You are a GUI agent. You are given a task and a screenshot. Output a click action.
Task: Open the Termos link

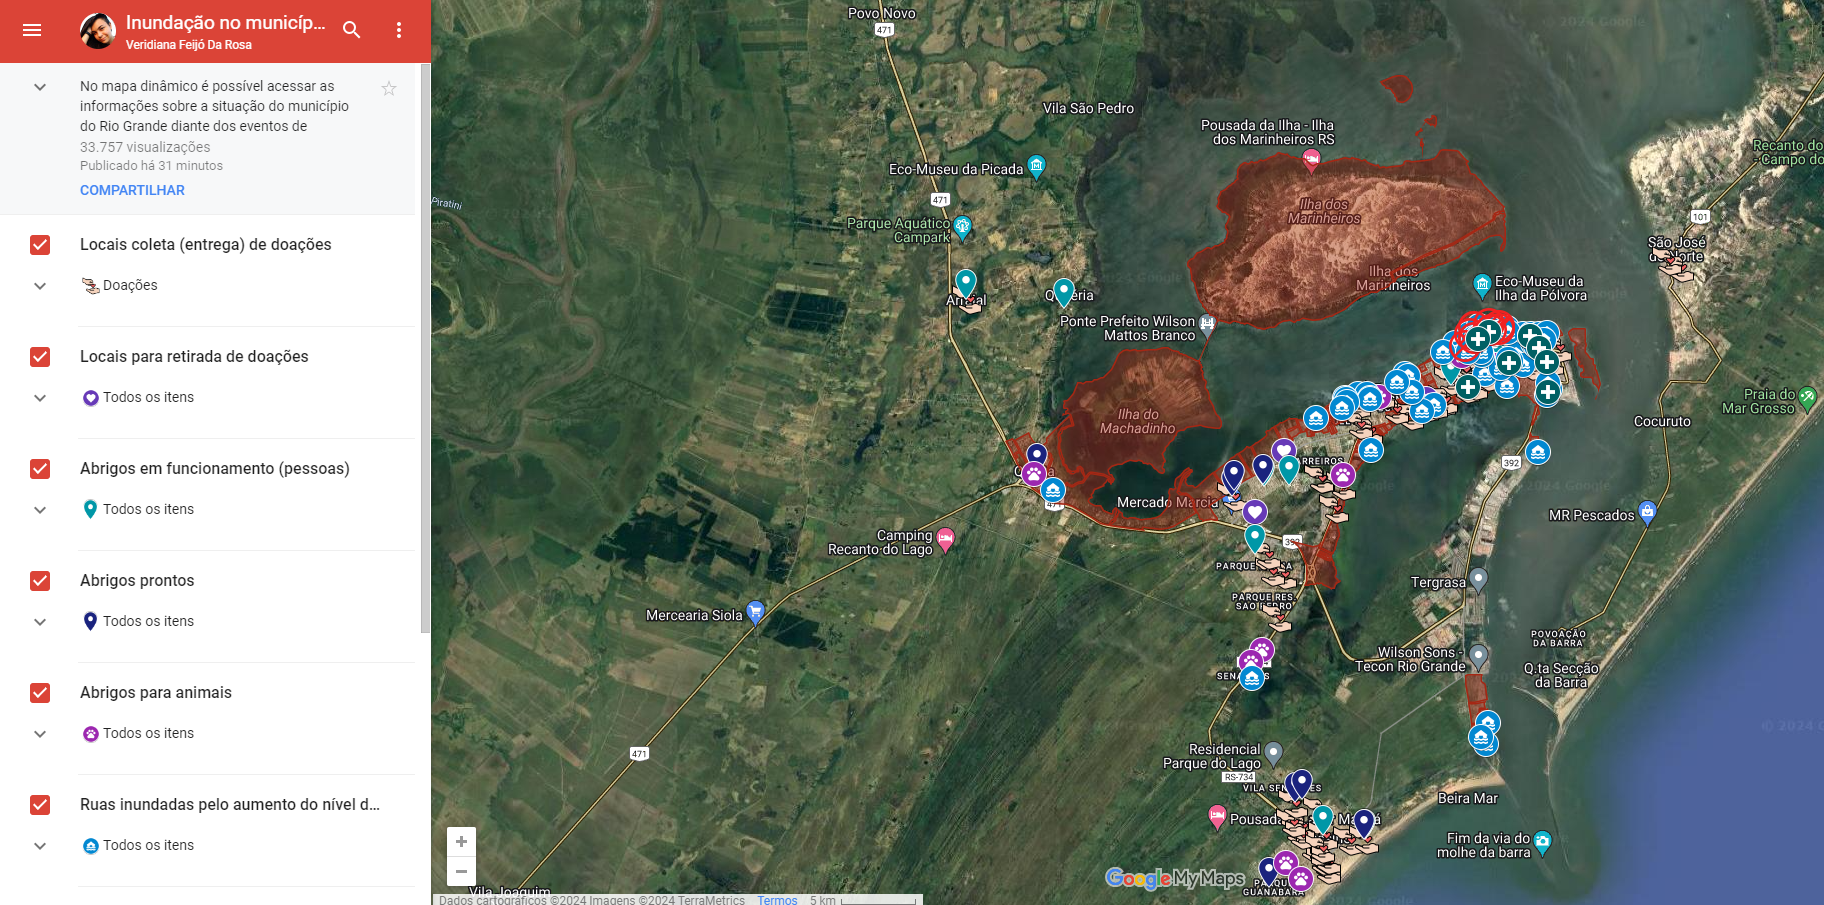(777, 900)
